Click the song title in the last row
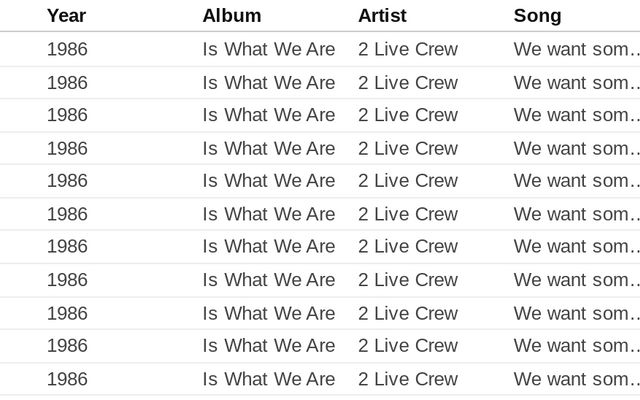 click(x=577, y=379)
